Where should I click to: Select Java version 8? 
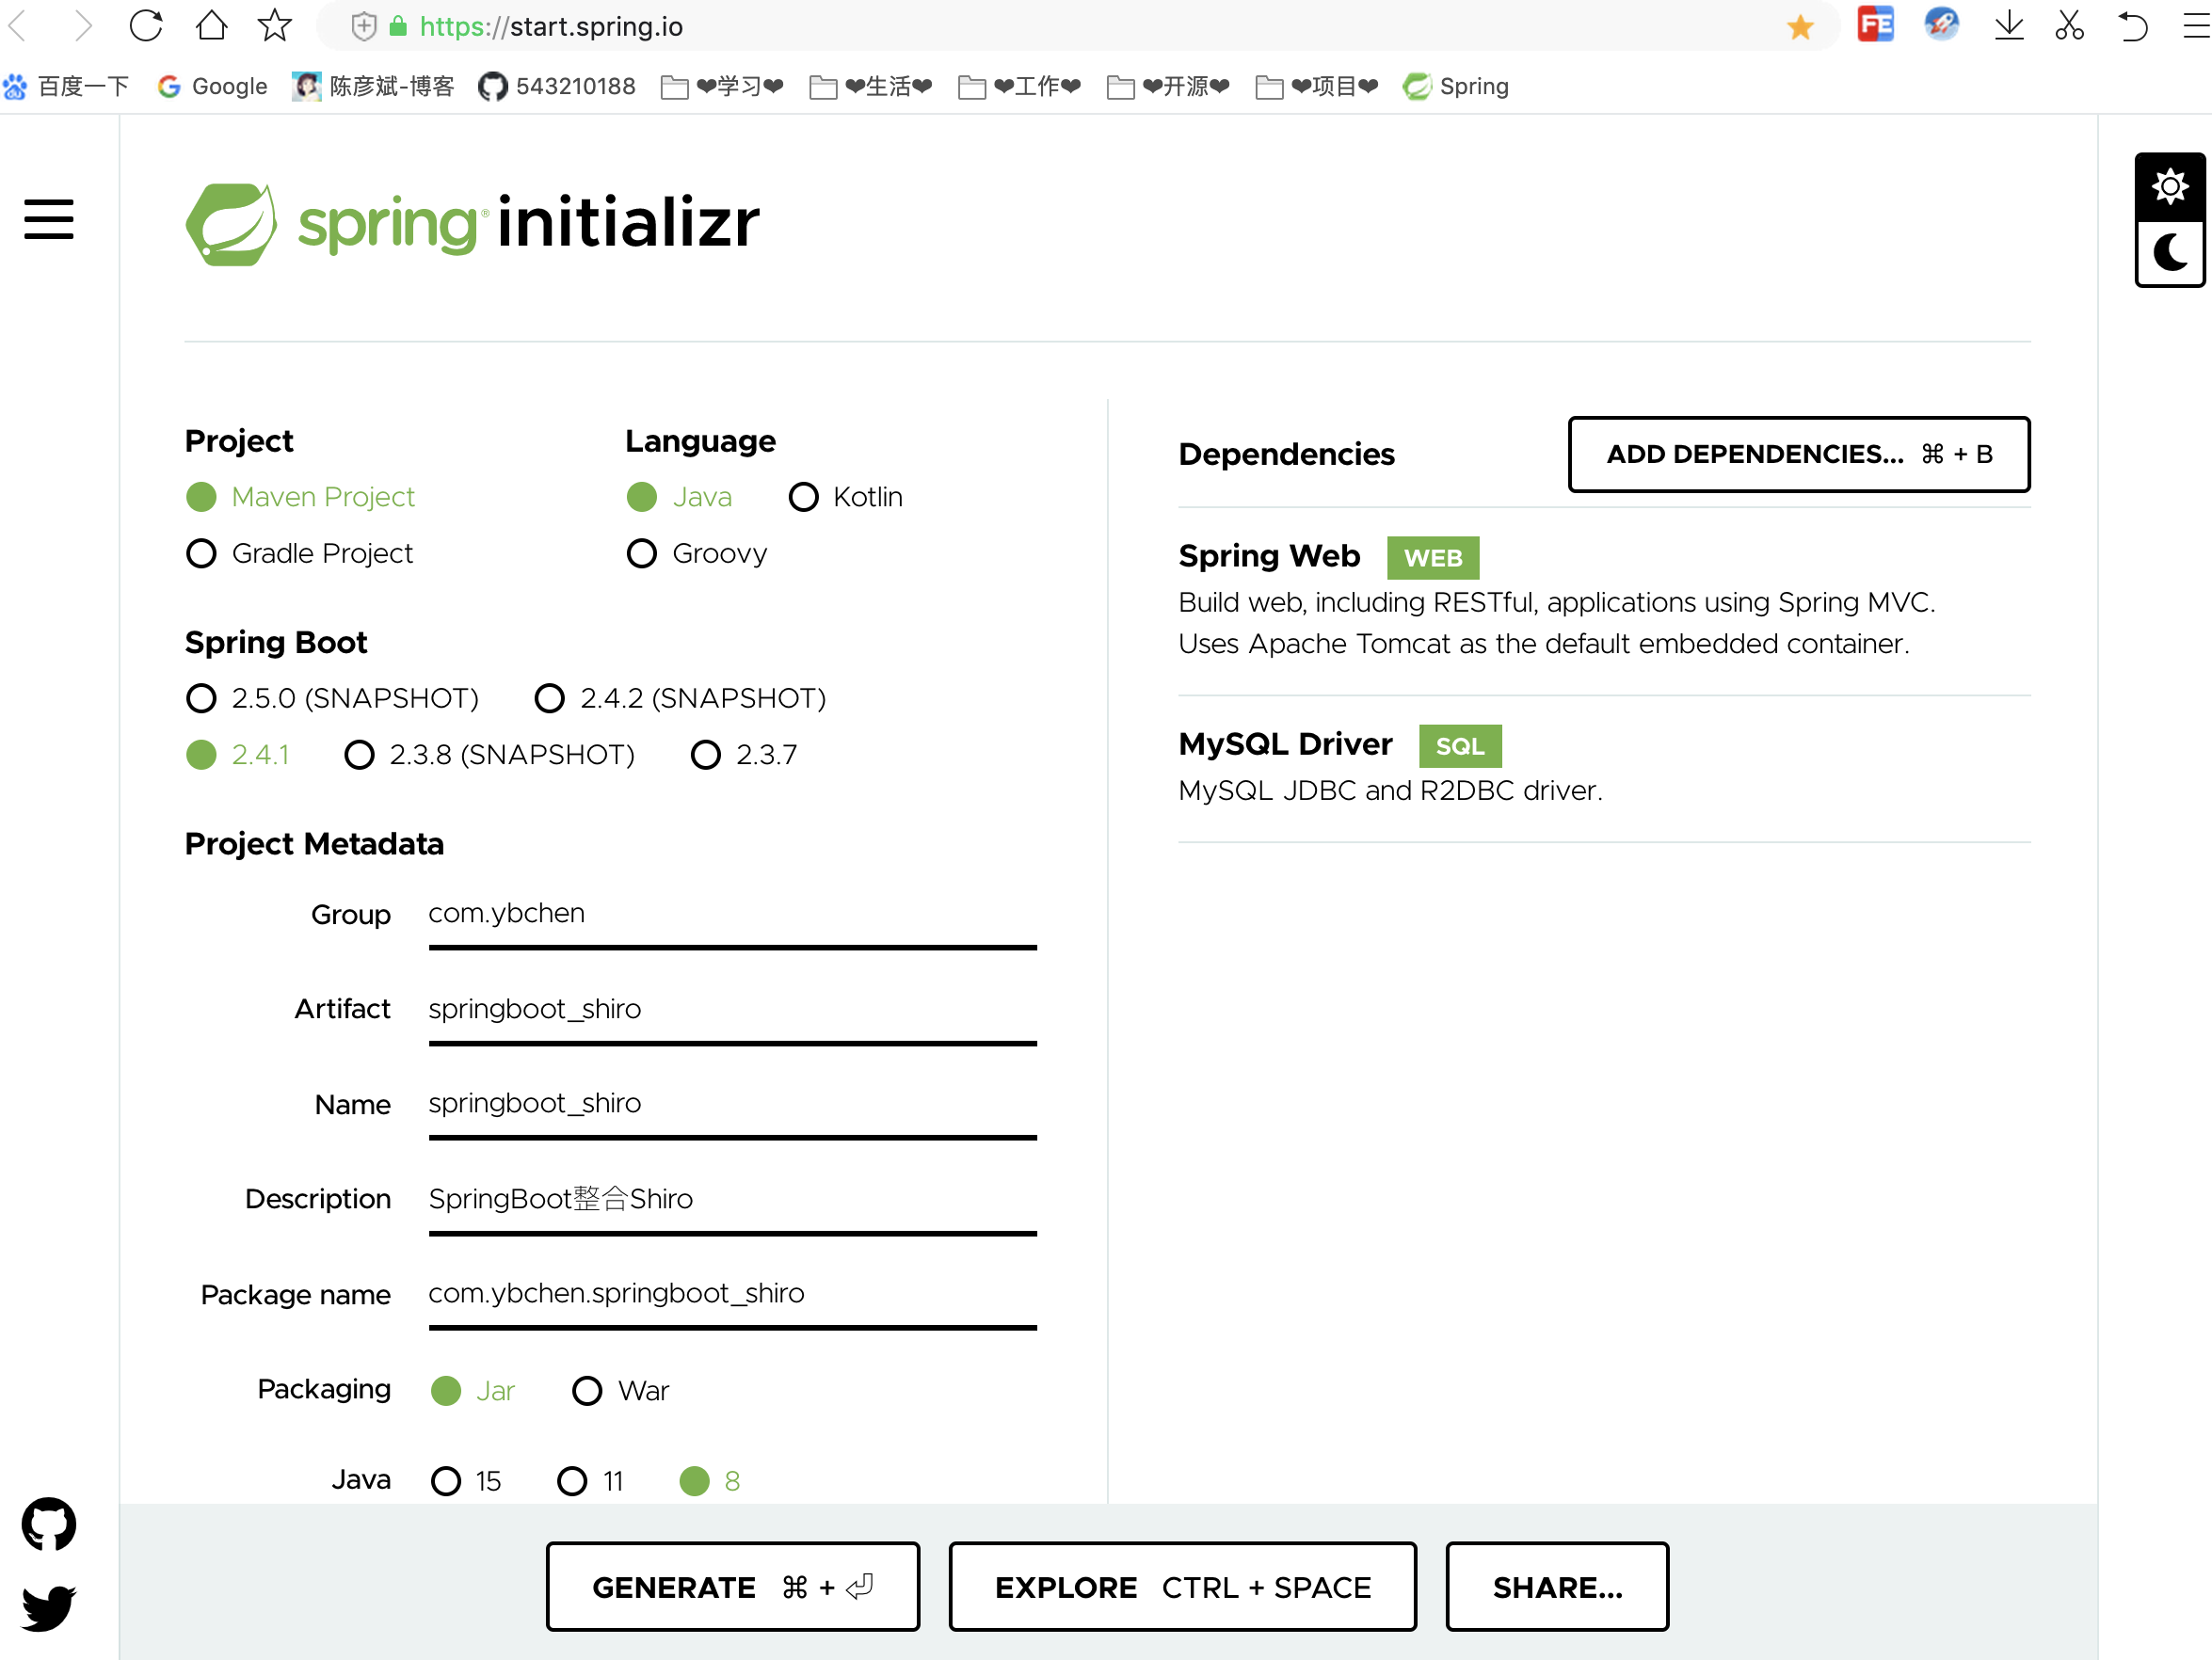tap(710, 1481)
